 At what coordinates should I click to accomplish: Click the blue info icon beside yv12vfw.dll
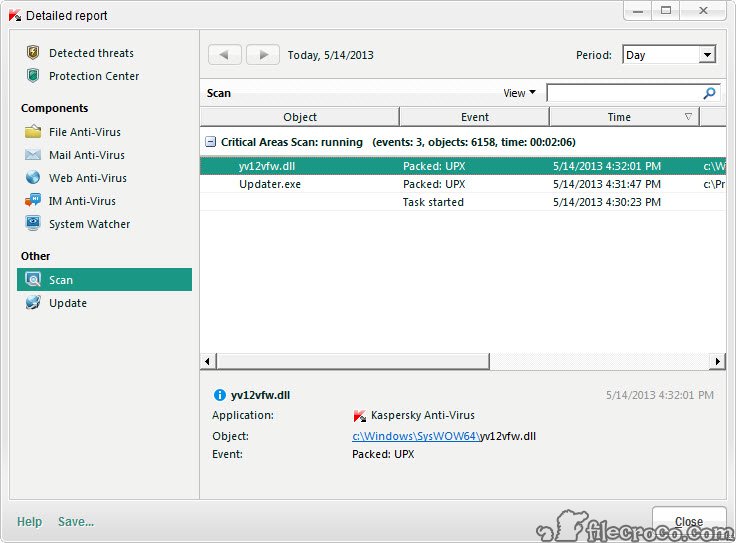(x=219, y=395)
